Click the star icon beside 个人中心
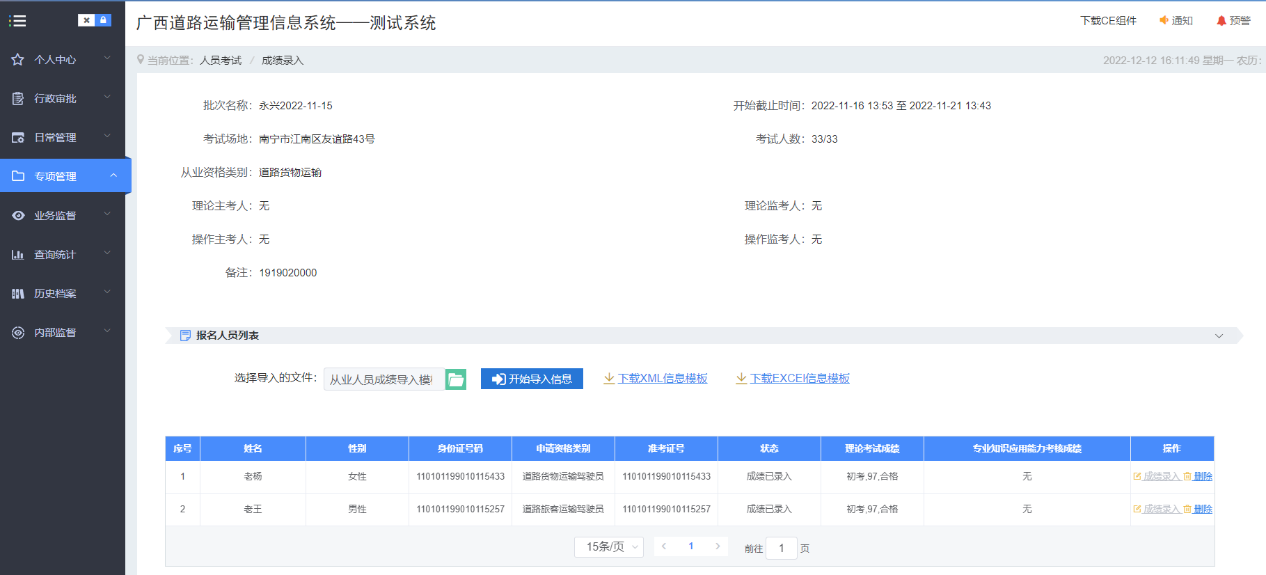This screenshot has height=575, width=1266. (x=17, y=60)
